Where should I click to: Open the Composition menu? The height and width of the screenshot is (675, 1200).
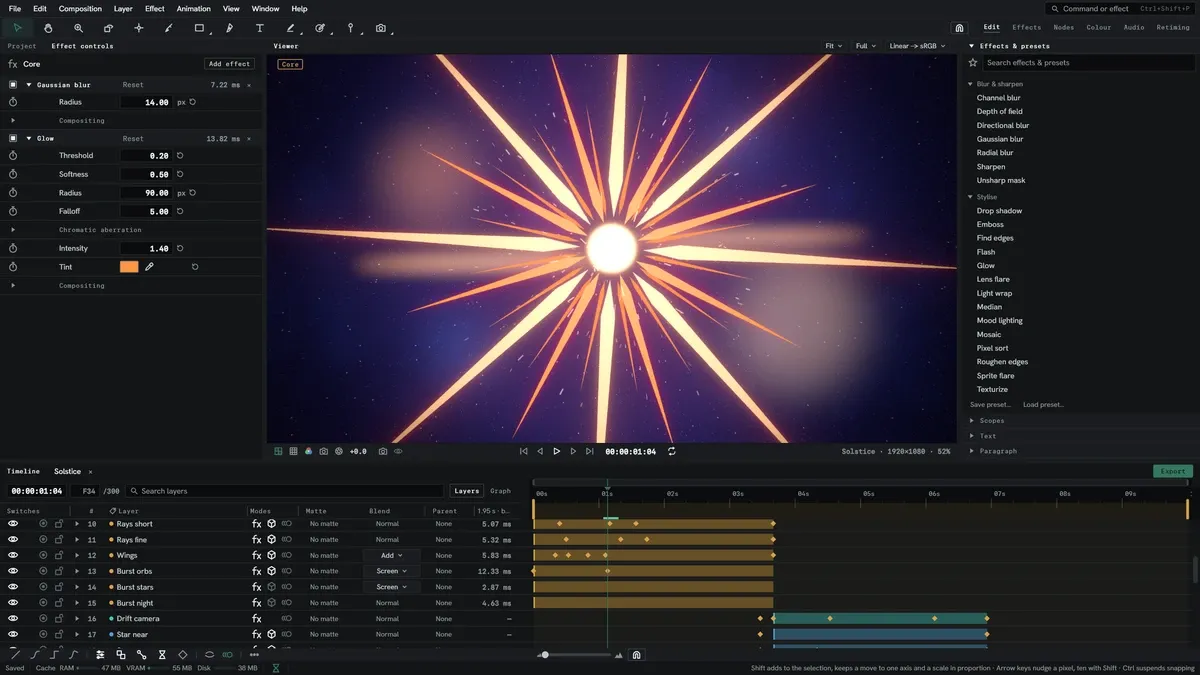[x=80, y=9]
